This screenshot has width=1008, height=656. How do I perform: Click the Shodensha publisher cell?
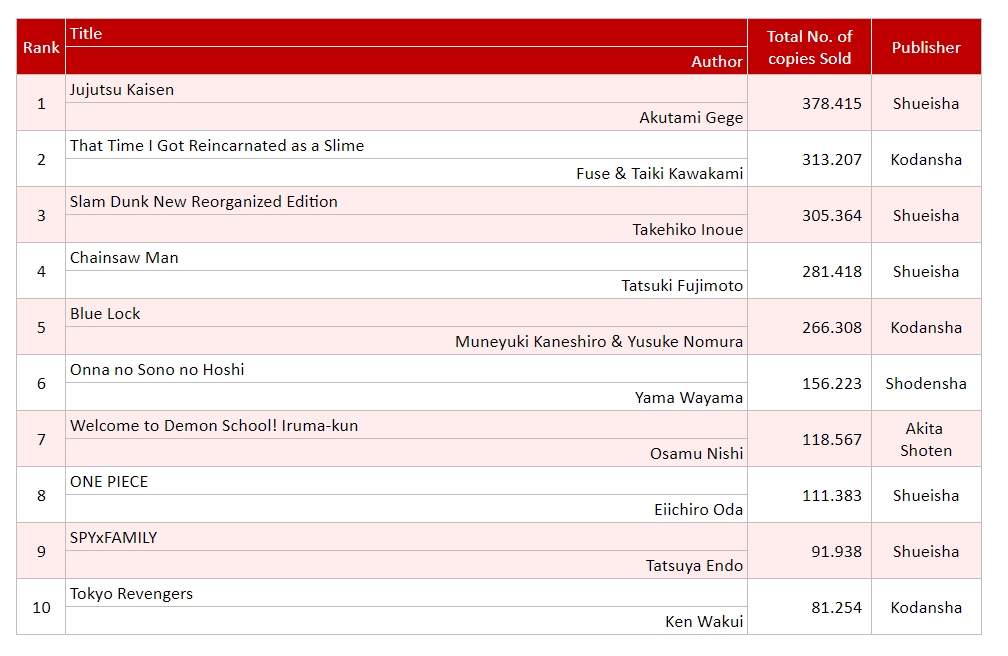(x=926, y=383)
